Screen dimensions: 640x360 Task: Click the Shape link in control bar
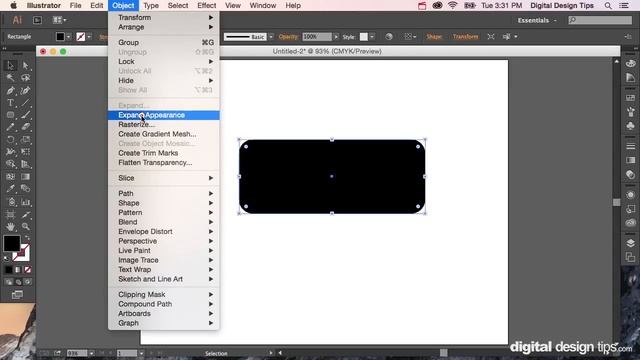tap(434, 37)
